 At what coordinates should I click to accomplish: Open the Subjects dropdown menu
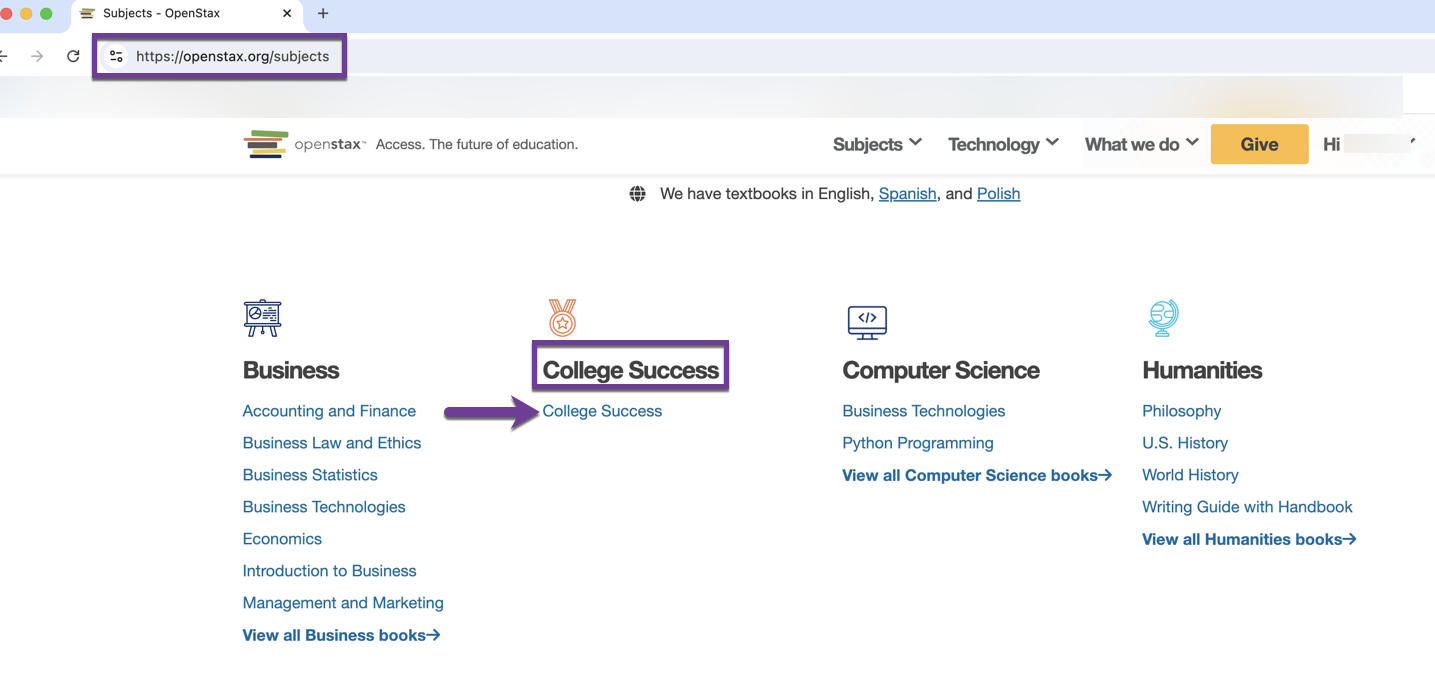pos(876,143)
